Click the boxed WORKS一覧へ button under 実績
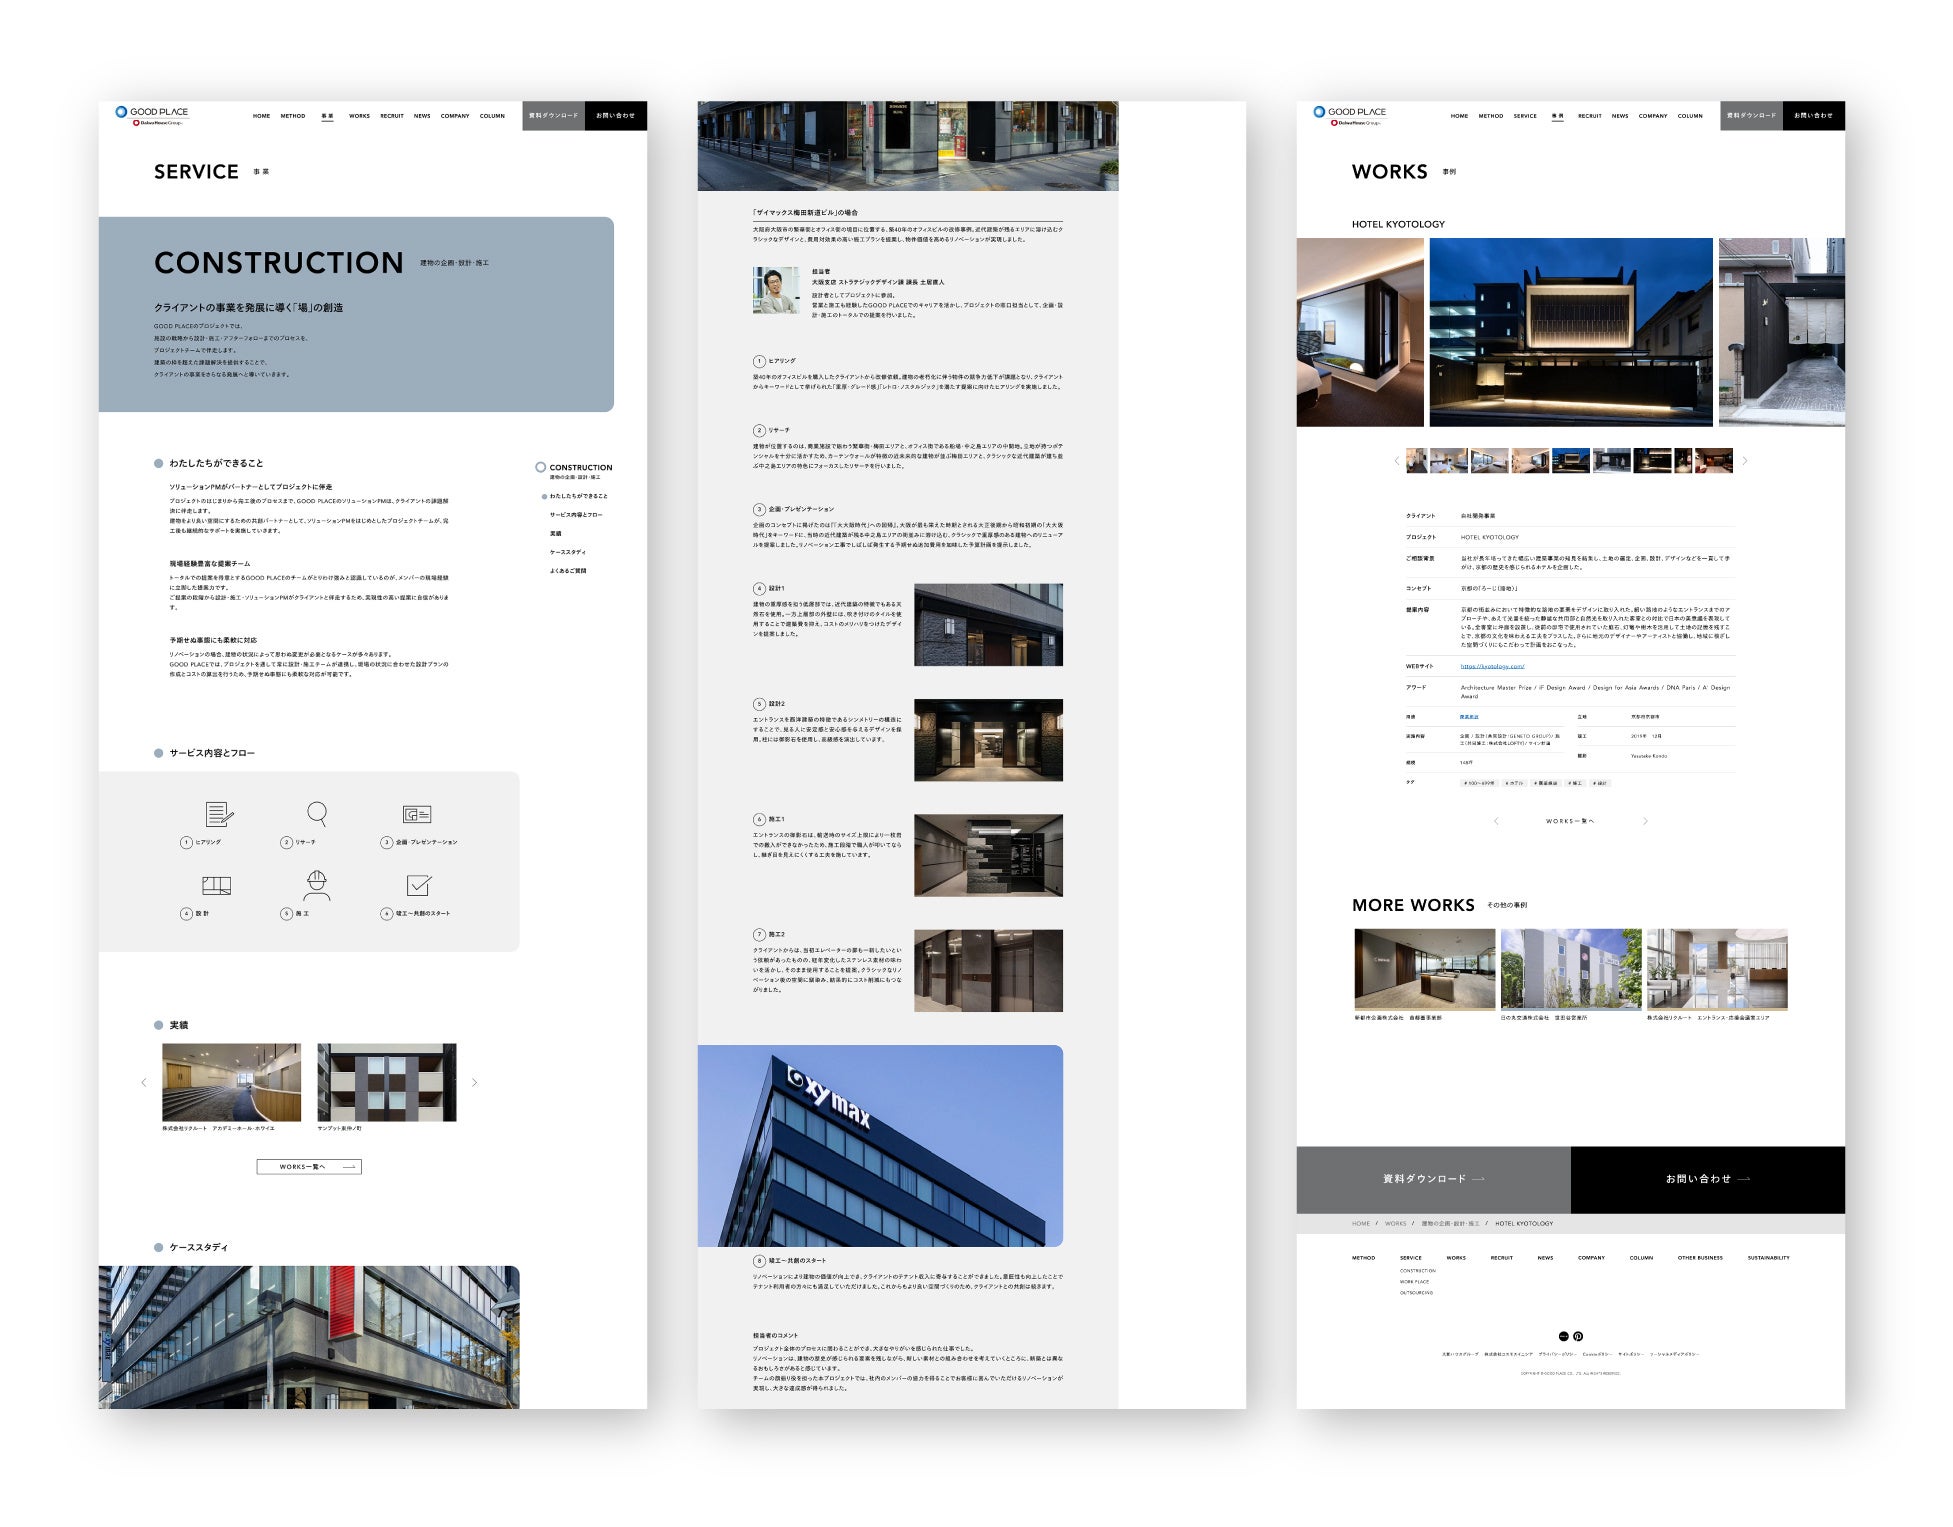The height and width of the screenshot is (1527, 1953). 309,1166
